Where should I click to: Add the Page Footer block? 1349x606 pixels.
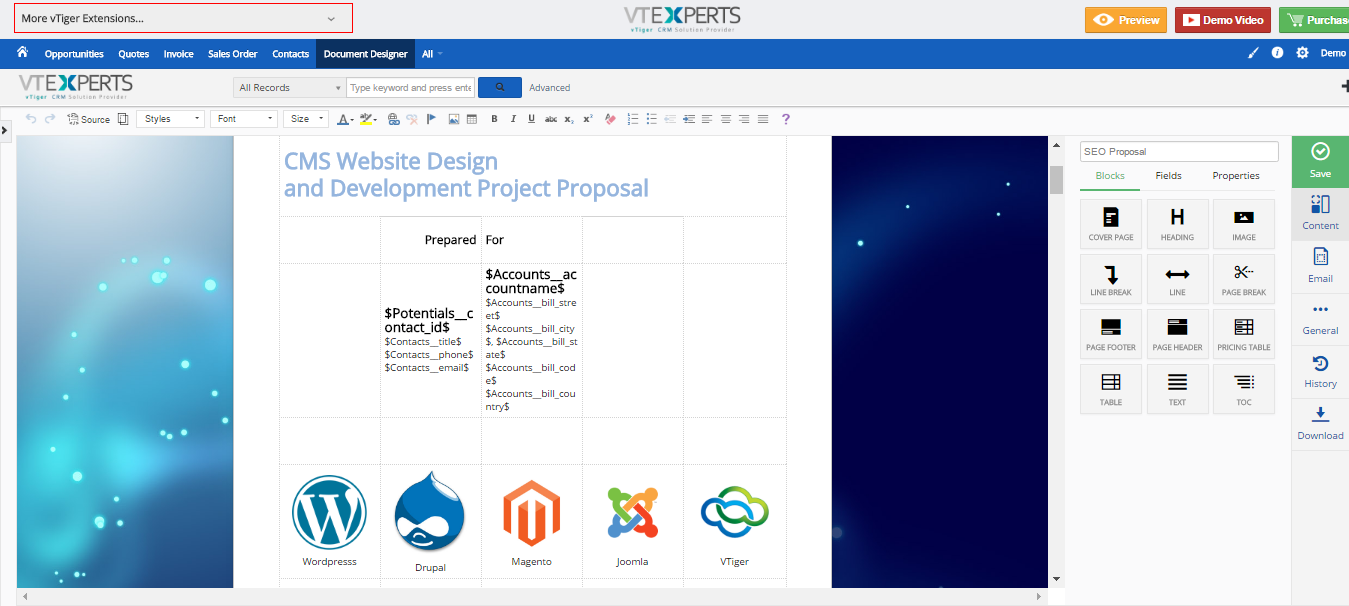tap(1111, 334)
